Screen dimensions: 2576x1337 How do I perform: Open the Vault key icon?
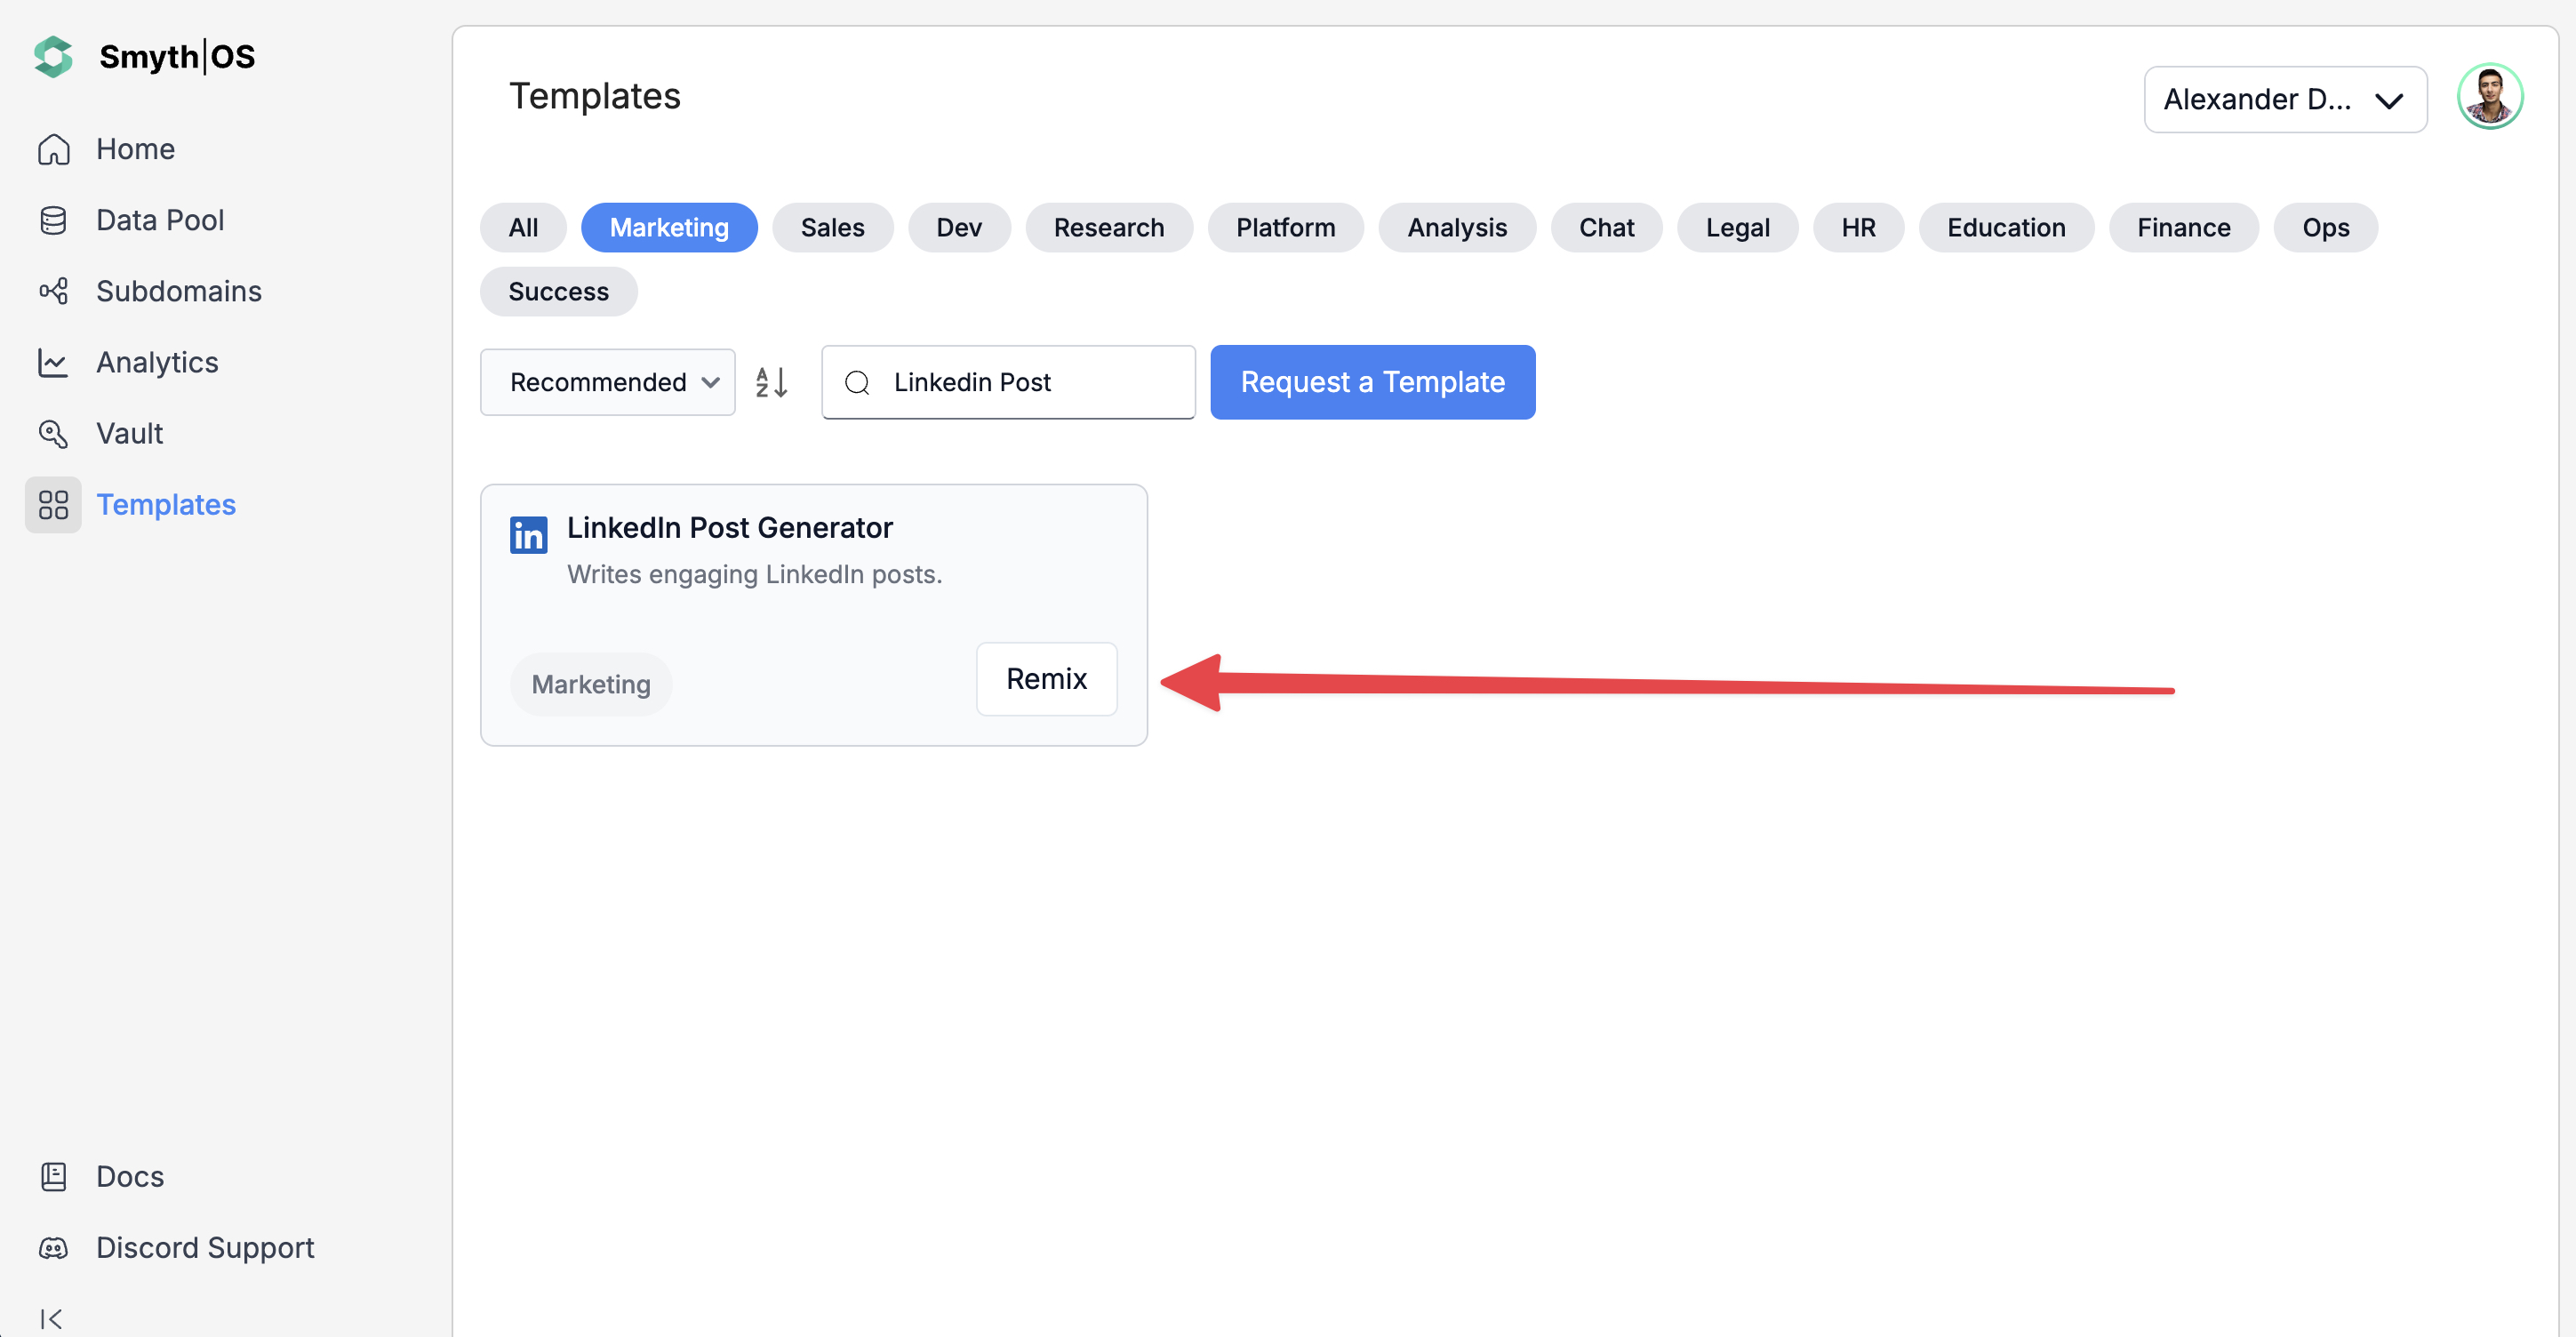53,433
